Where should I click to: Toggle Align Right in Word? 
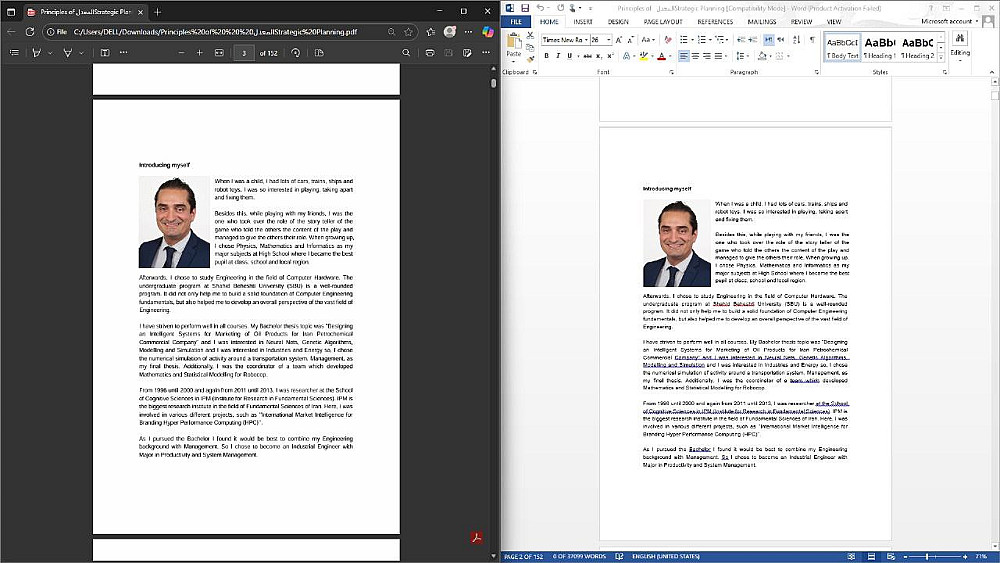707,56
